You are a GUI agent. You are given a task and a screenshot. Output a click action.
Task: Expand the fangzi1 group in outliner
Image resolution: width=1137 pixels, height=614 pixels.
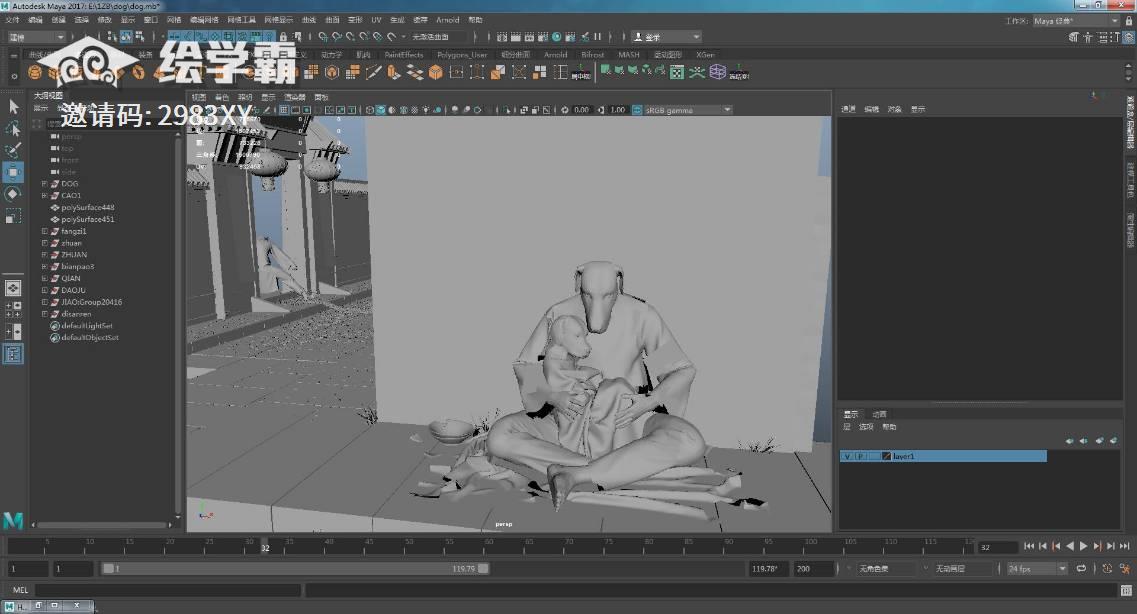(x=44, y=231)
